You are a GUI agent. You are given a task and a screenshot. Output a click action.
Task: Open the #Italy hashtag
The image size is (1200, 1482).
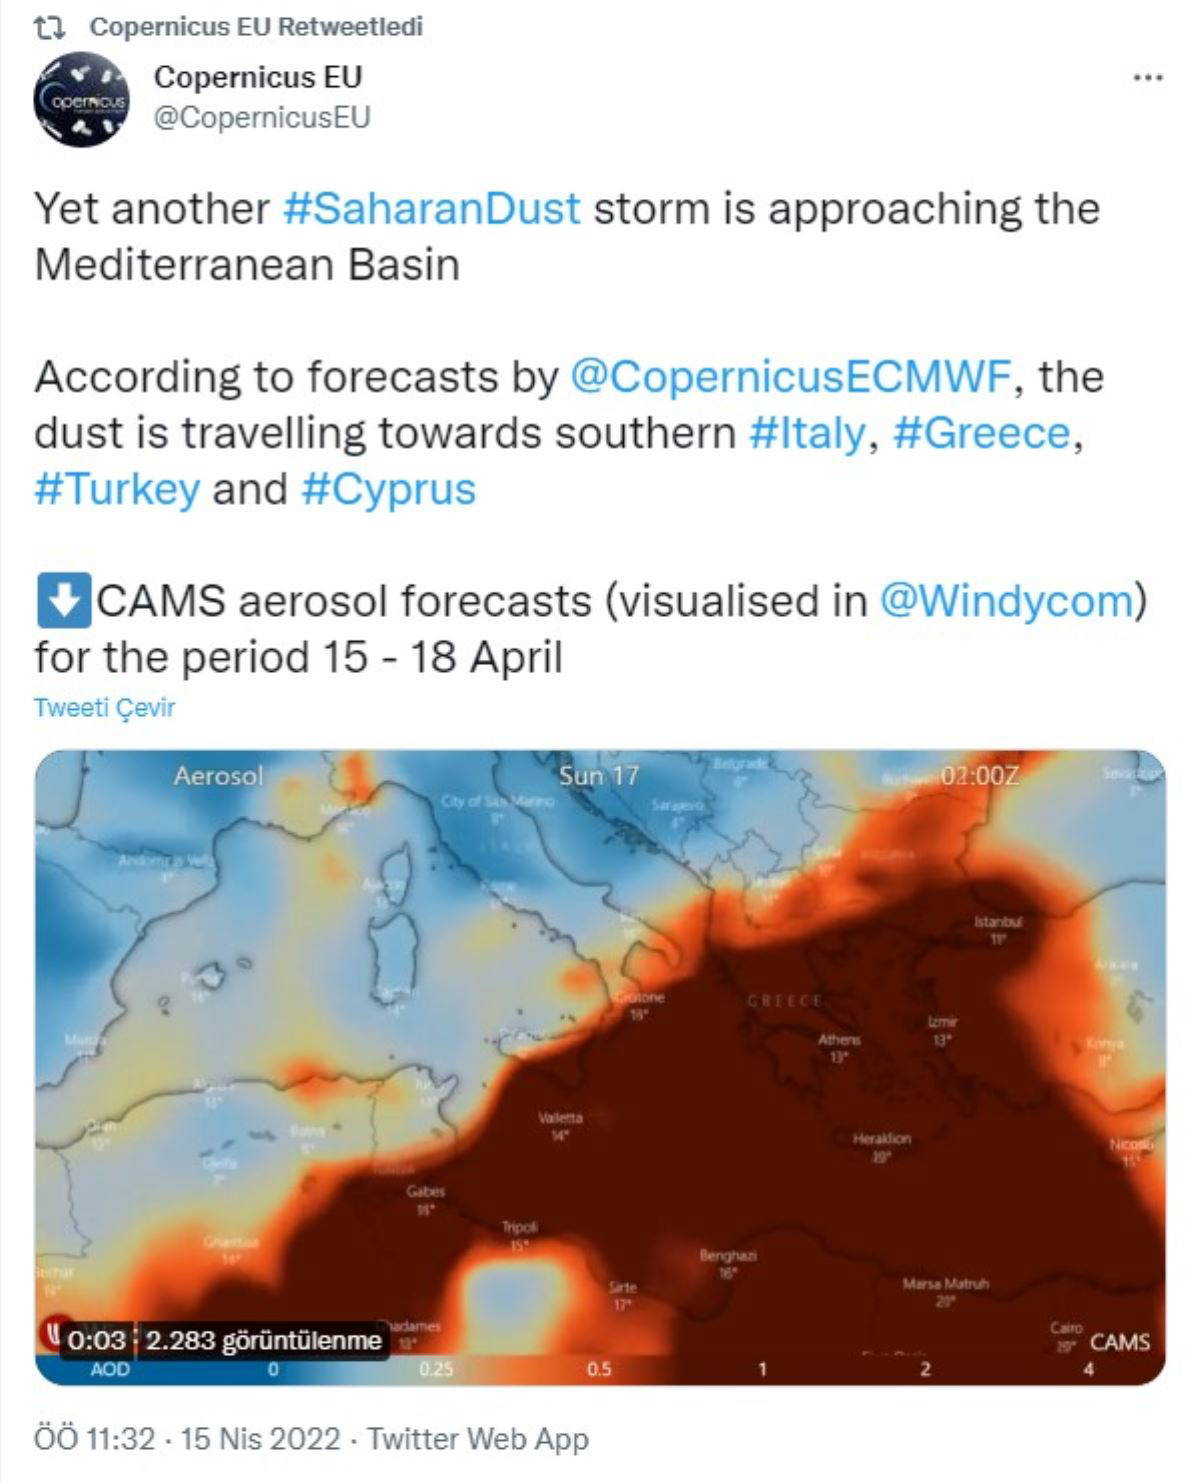click(806, 433)
